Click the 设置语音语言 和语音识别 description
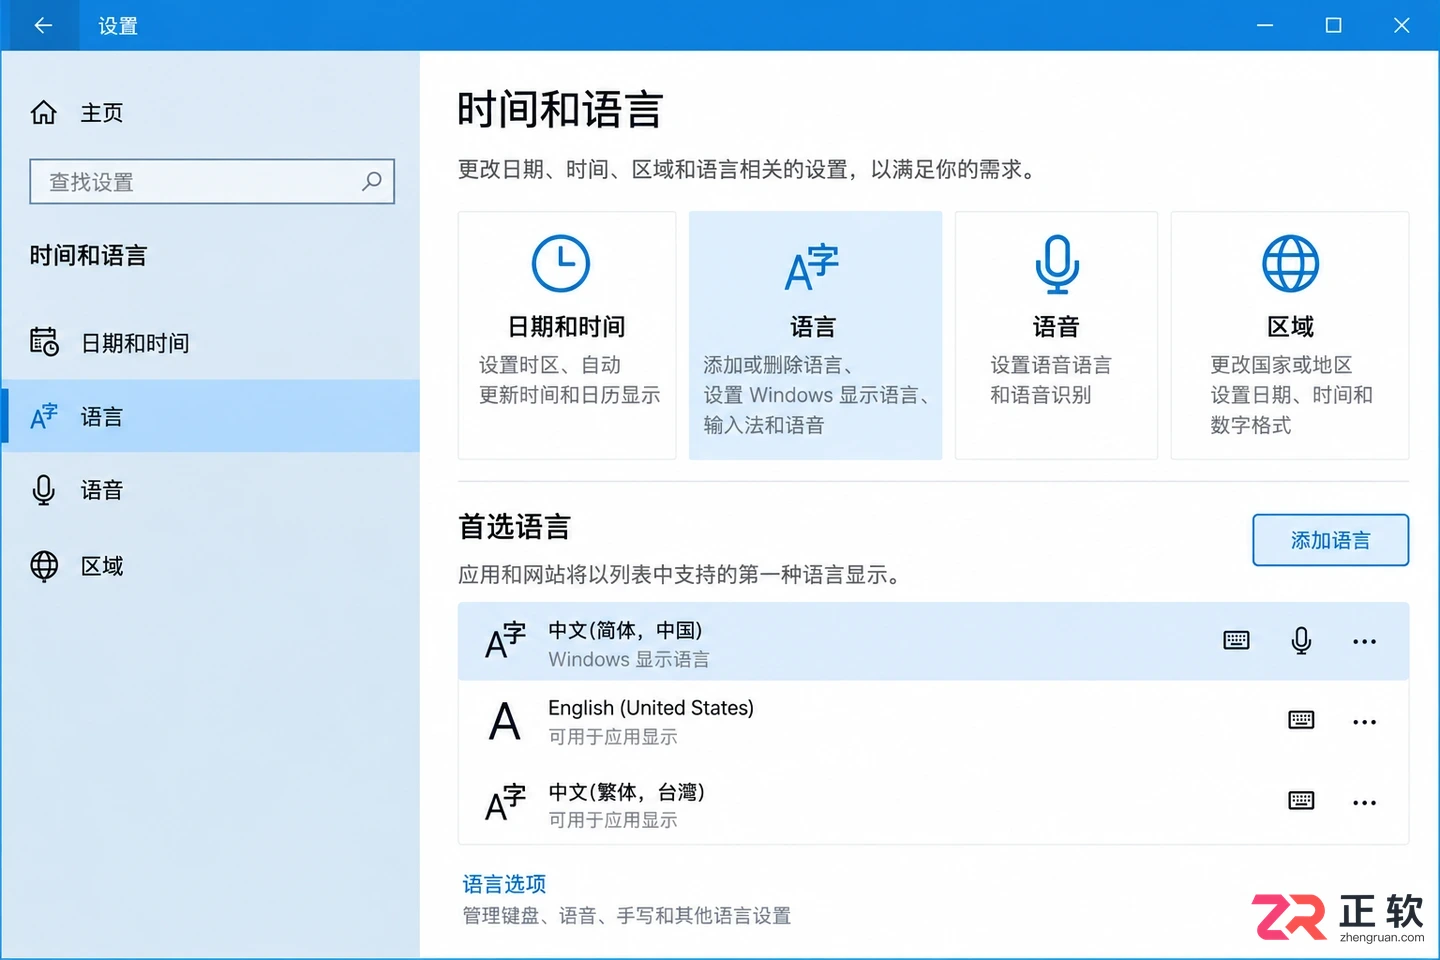The image size is (1440, 960). (x=1051, y=380)
